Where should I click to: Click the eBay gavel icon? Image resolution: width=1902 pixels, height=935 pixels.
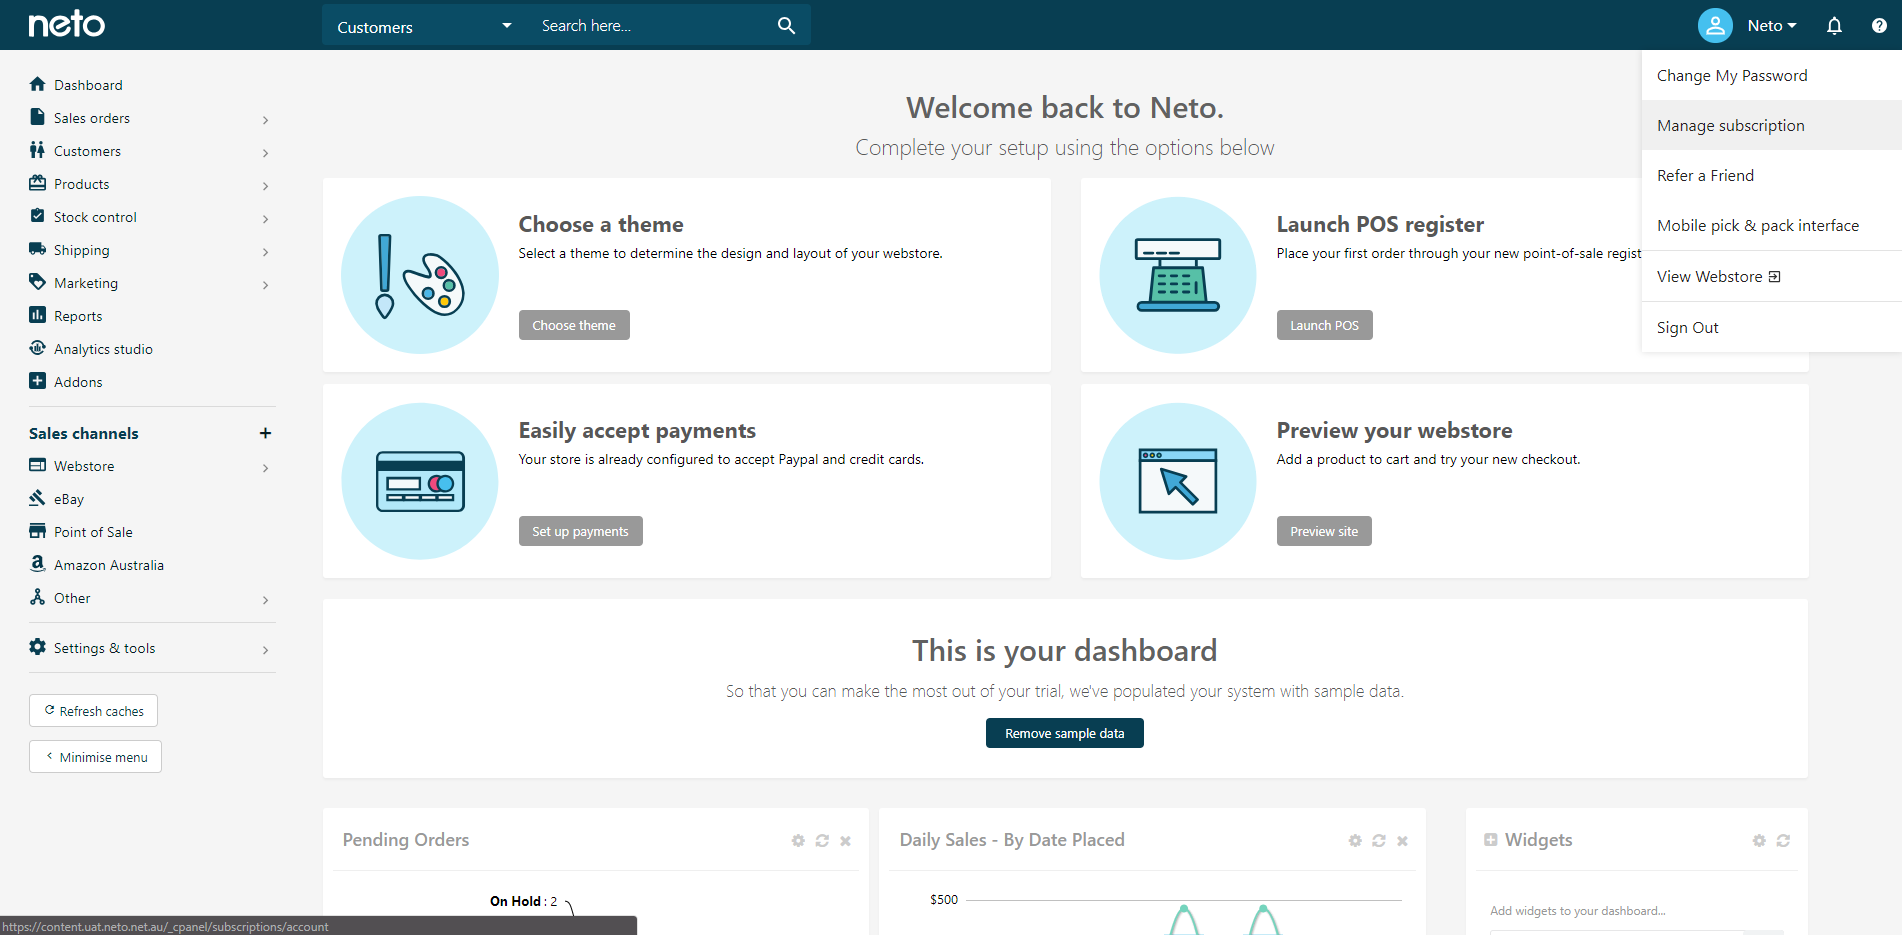38,498
